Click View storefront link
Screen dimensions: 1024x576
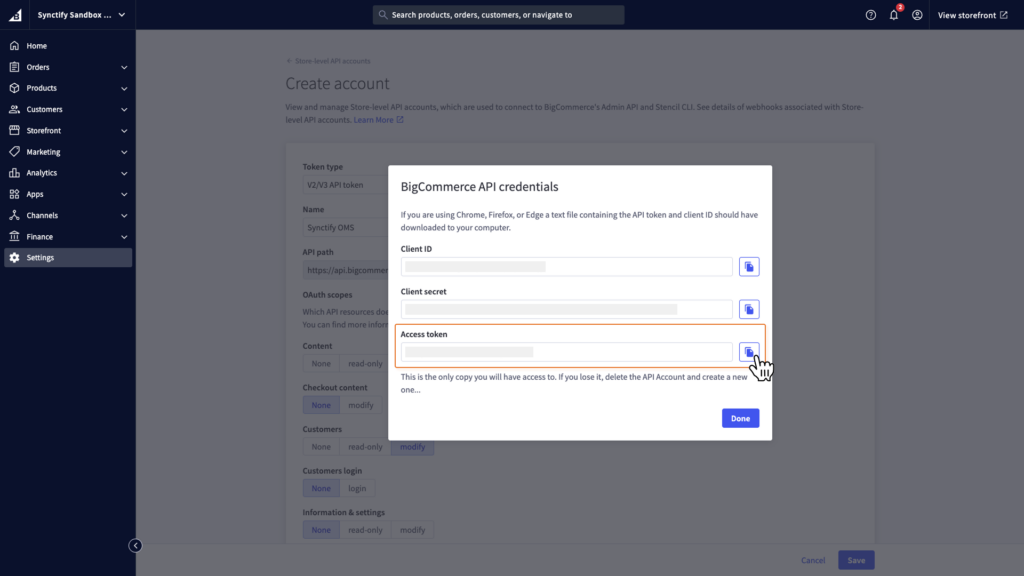[972, 15]
